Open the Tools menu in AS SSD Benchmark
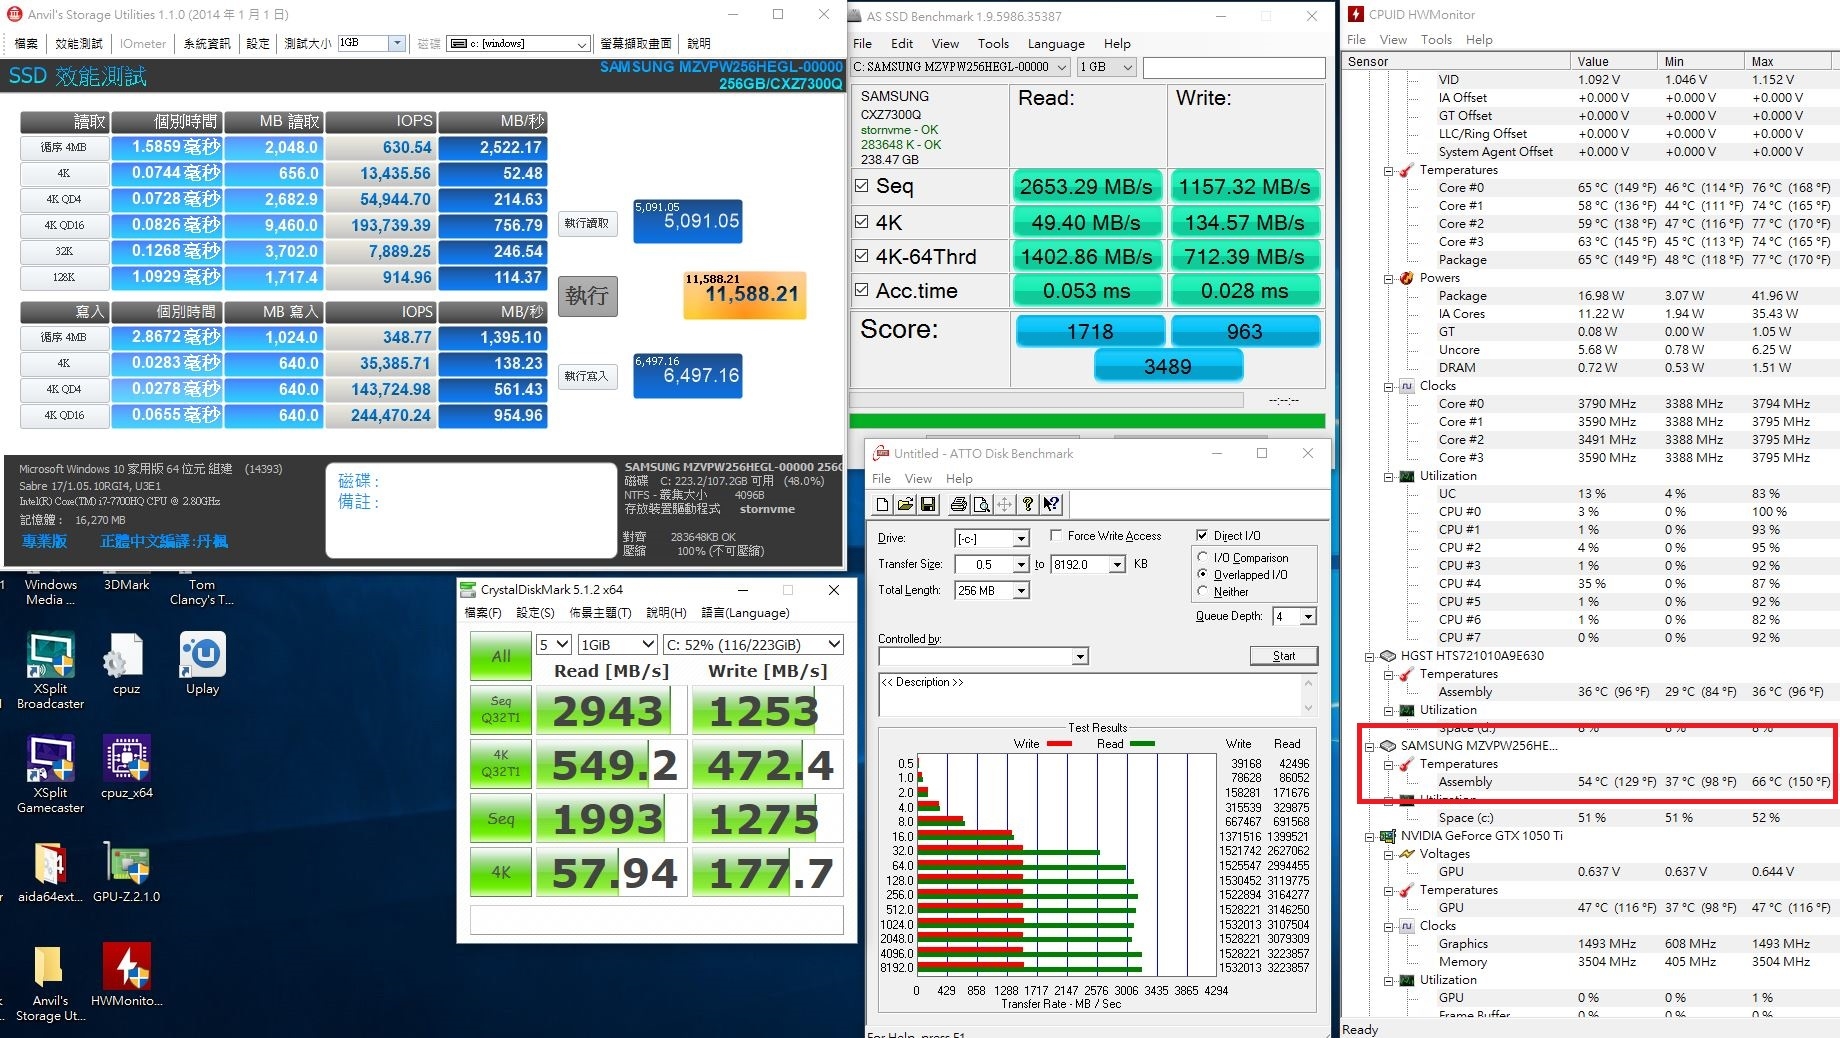The height and width of the screenshot is (1038, 1840). pos(993,44)
